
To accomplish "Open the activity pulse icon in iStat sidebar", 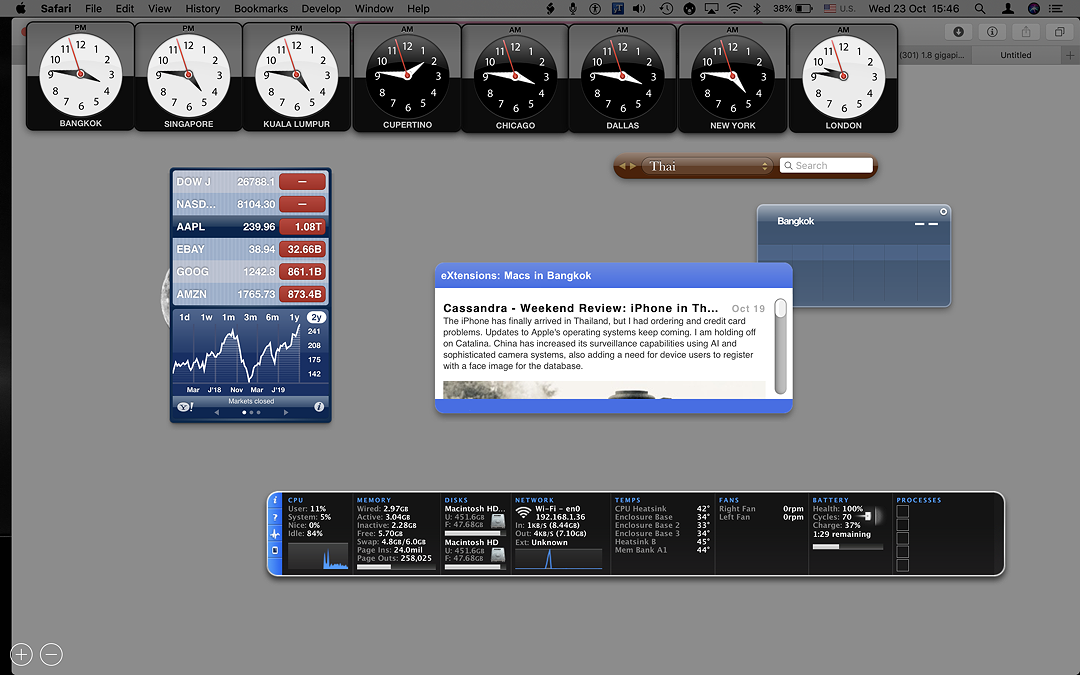I will pyautogui.click(x=275, y=534).
